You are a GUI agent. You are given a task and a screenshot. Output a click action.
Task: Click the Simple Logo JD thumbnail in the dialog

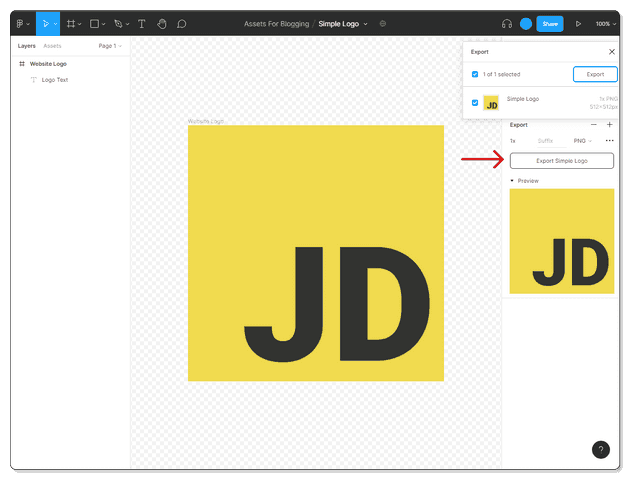point(491,103)
